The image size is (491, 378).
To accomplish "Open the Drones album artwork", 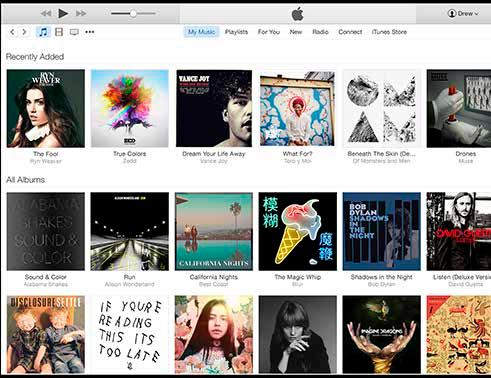I will tap(459, 108).
